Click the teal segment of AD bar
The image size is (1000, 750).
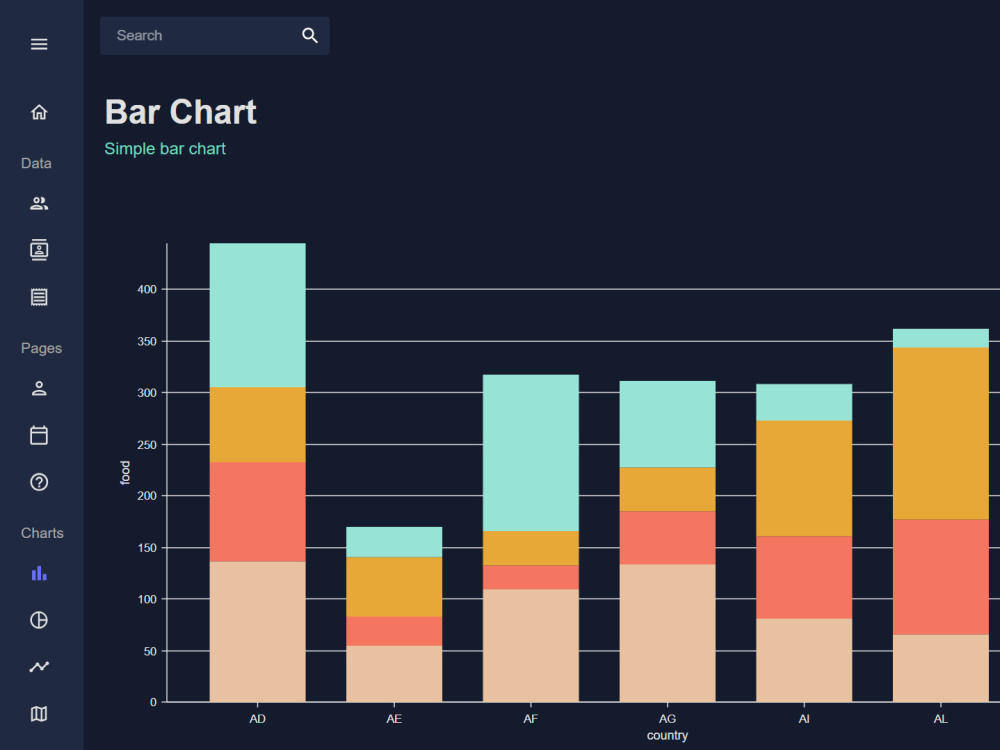[258, 315]
